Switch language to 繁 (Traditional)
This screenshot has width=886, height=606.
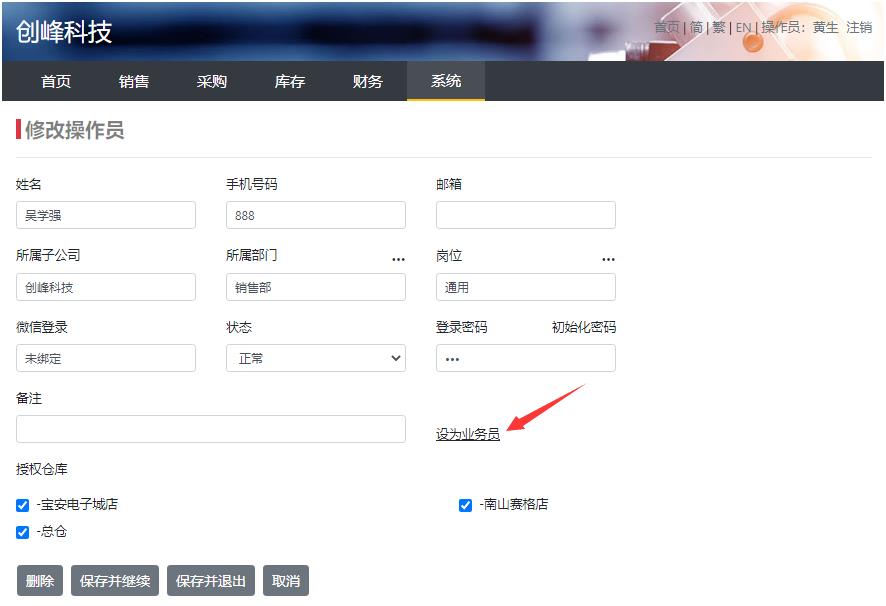(x=719, y=27)
